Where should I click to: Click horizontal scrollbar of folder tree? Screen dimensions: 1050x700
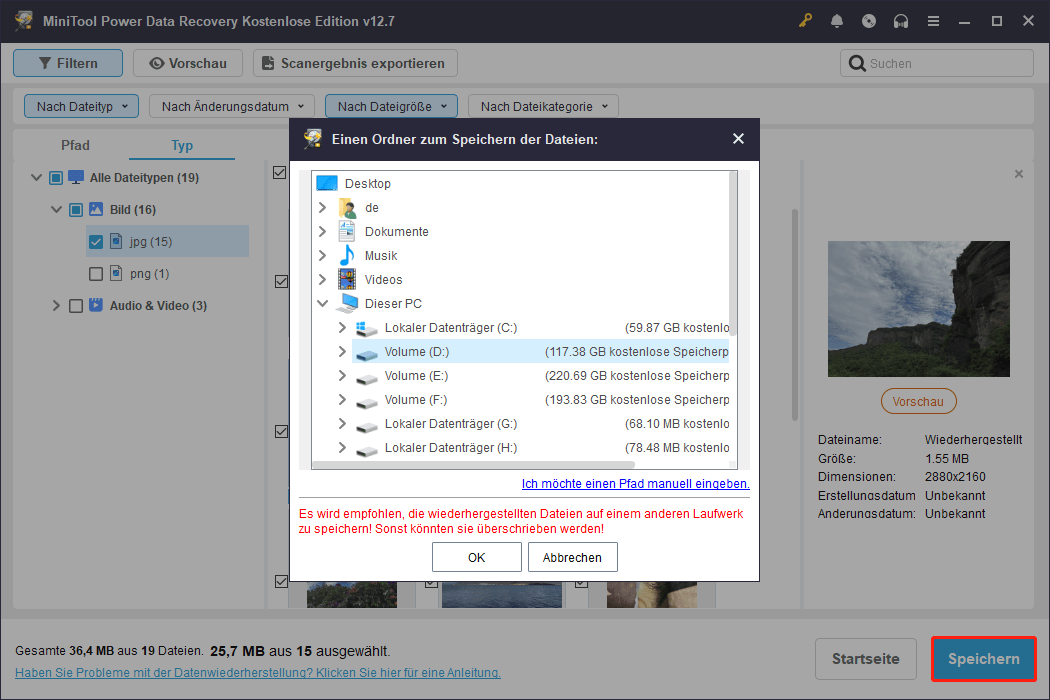coord(473,464)
